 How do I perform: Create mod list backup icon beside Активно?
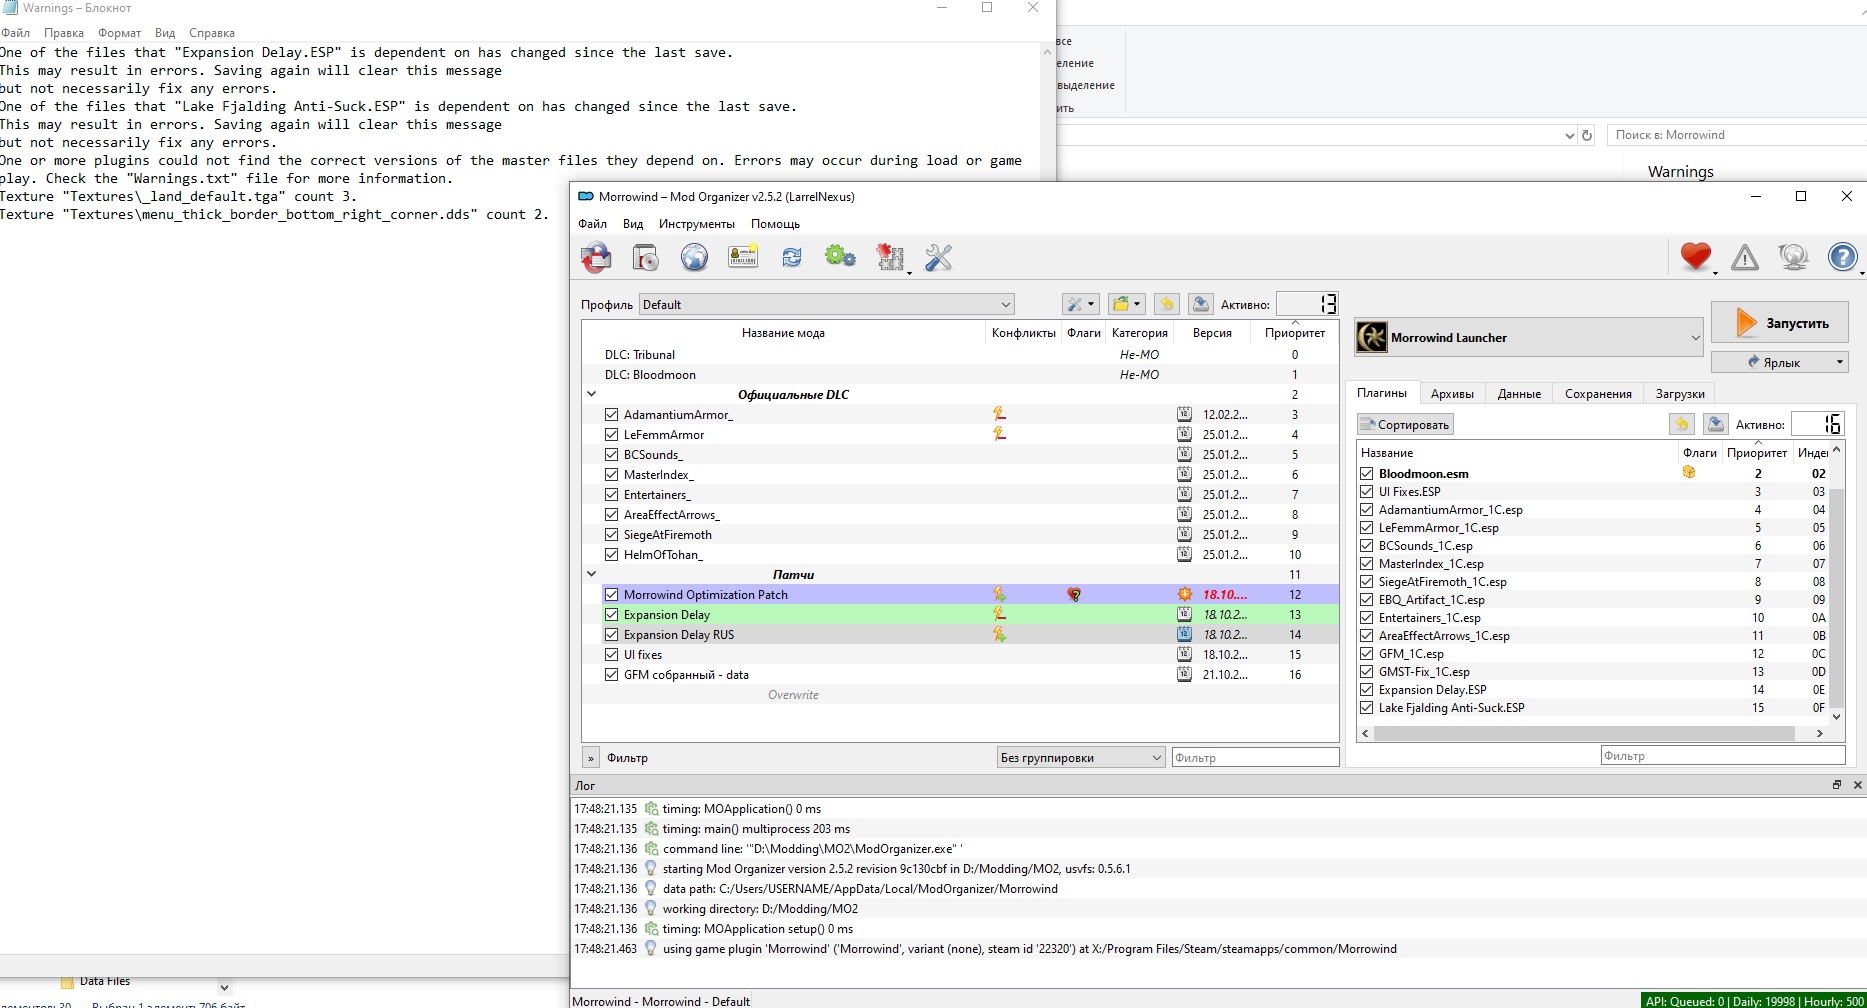[x=1201, y=304]
